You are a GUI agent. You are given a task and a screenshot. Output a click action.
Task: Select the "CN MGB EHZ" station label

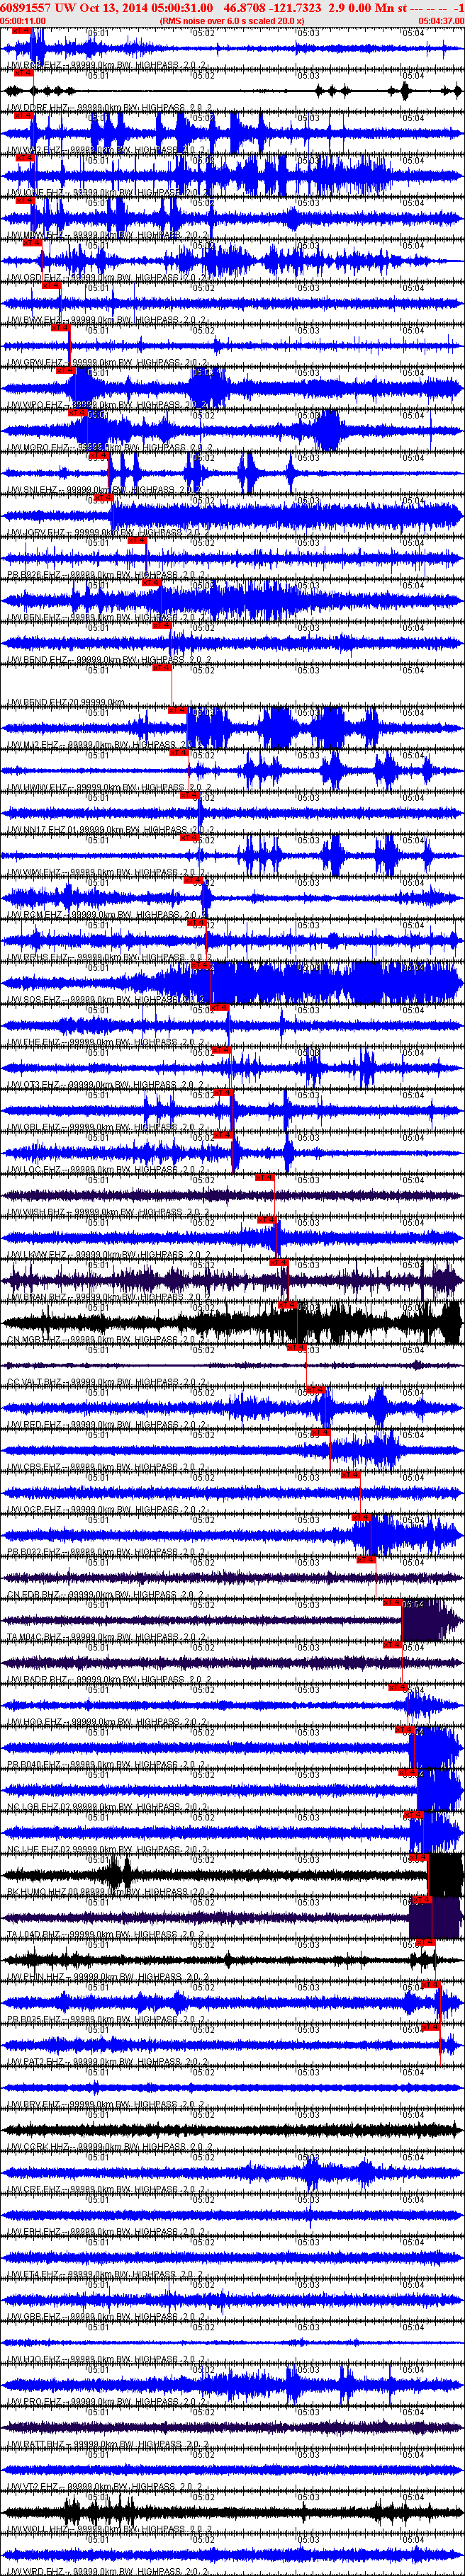point(34,1340)
